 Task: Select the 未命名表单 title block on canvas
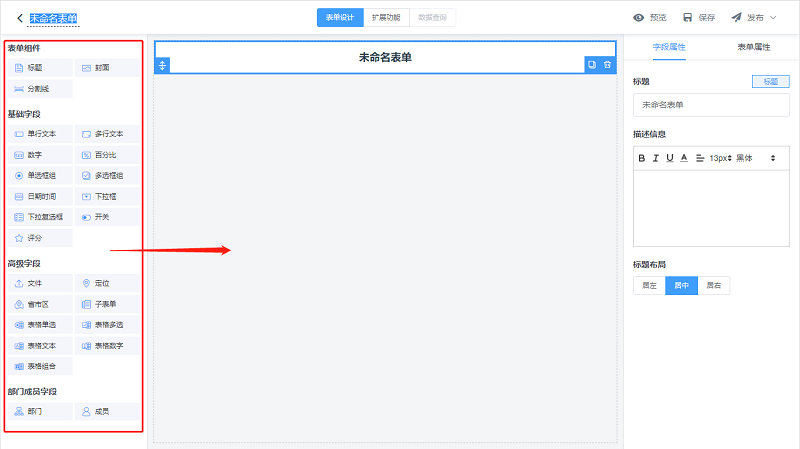[x=385, y=57]
